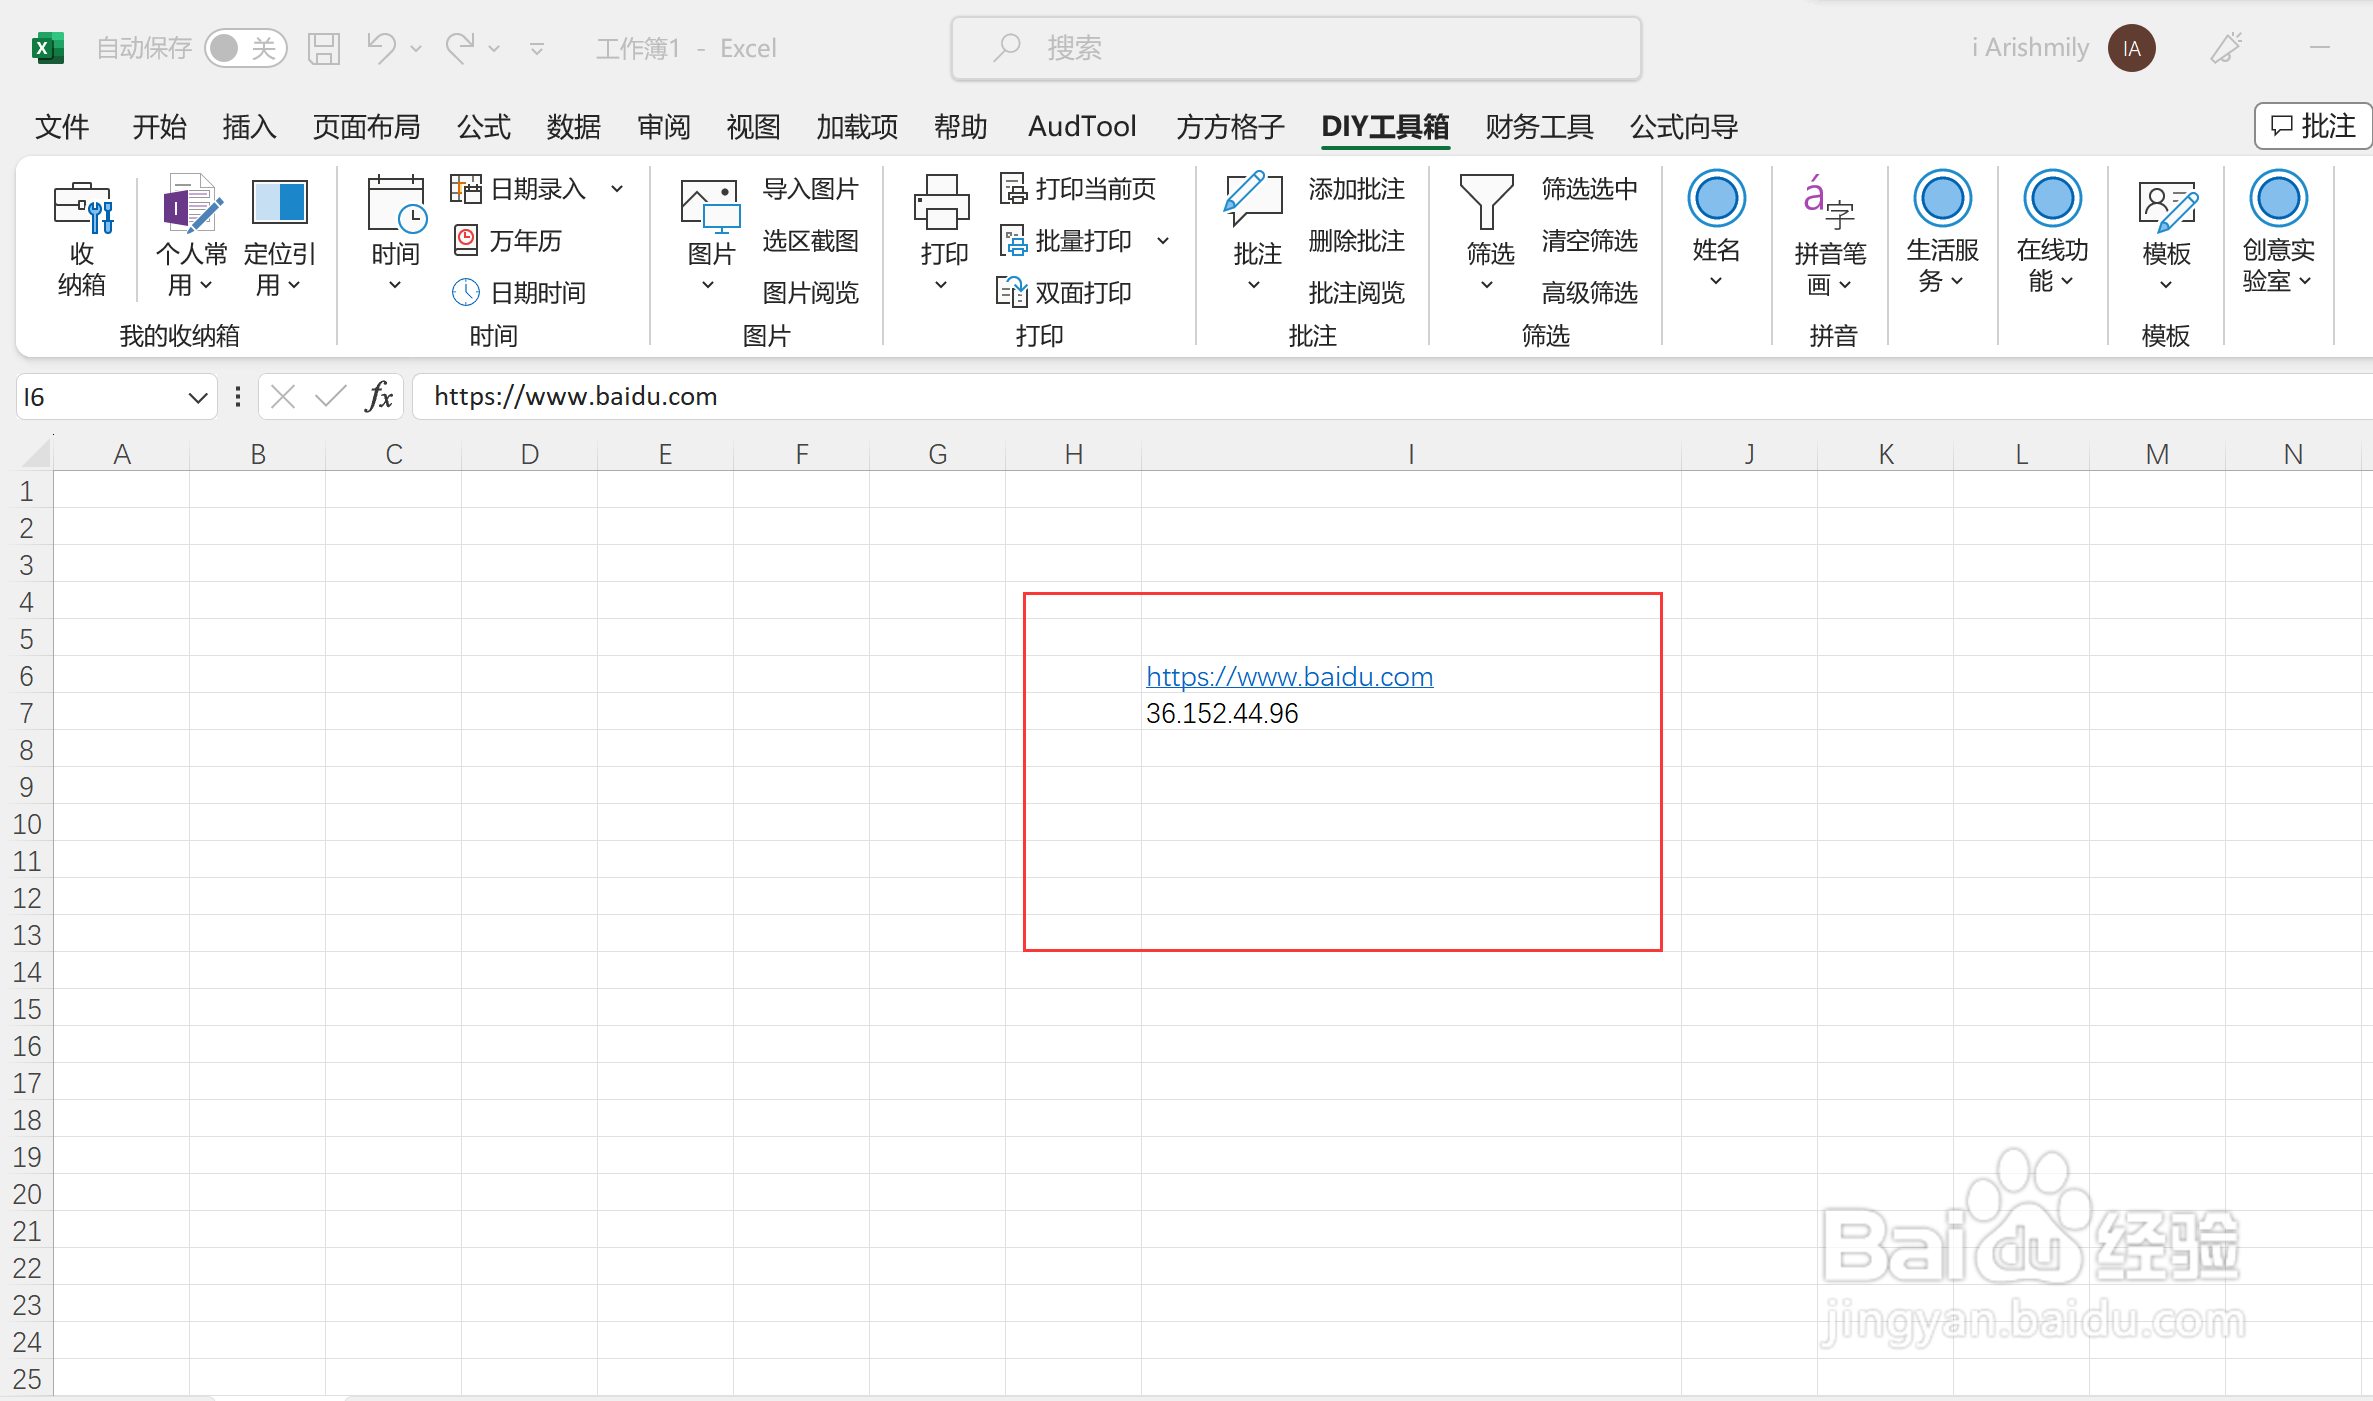Viewport: 2373px width, 1401px height.
Task: Click the 图片 picture tool icon
Action: click(710, 207)
